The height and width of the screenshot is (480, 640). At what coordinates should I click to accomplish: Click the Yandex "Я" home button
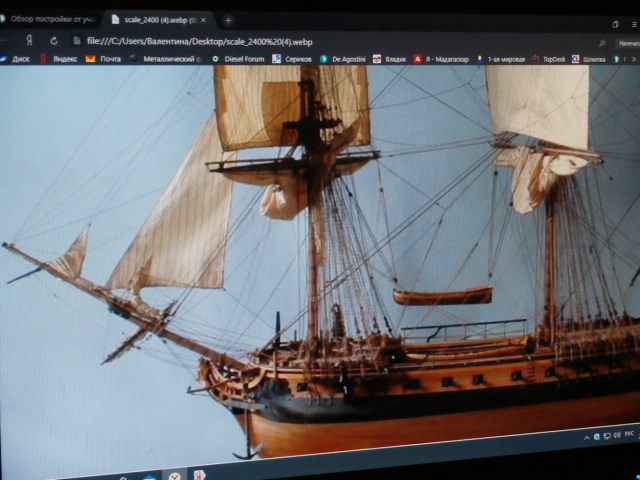coord(30,40)
